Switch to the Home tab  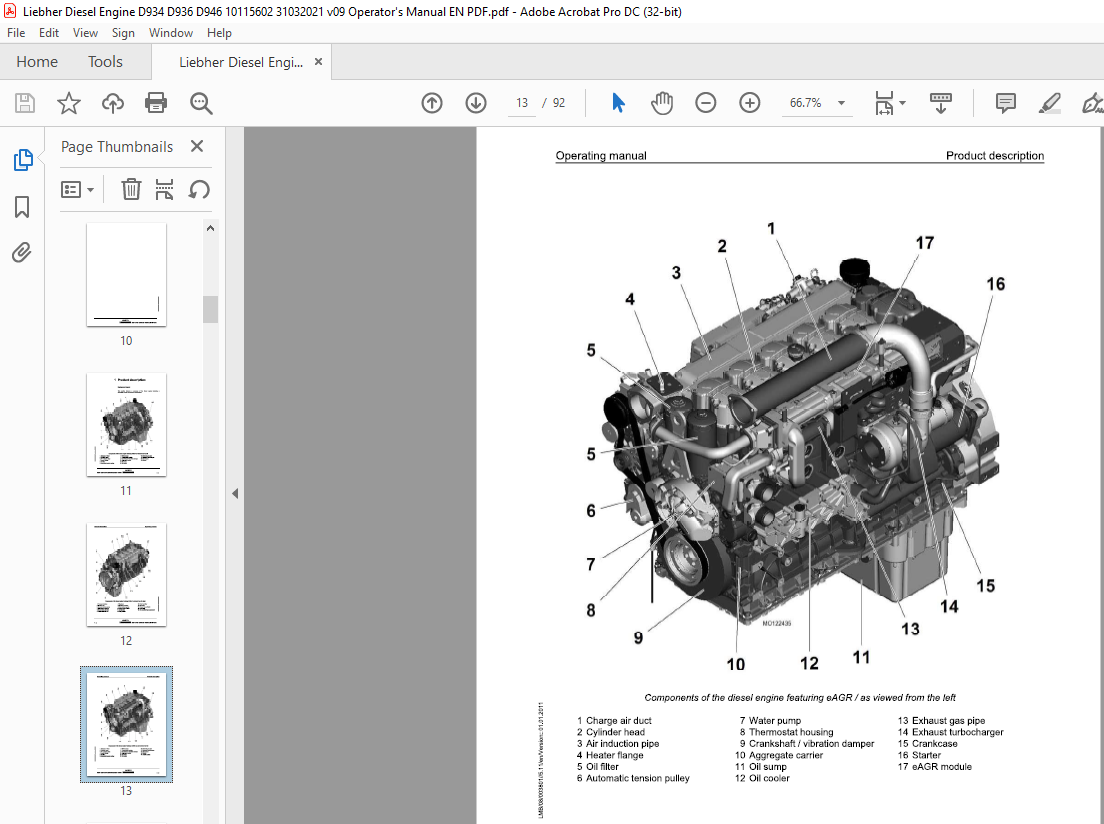(37, 62)
